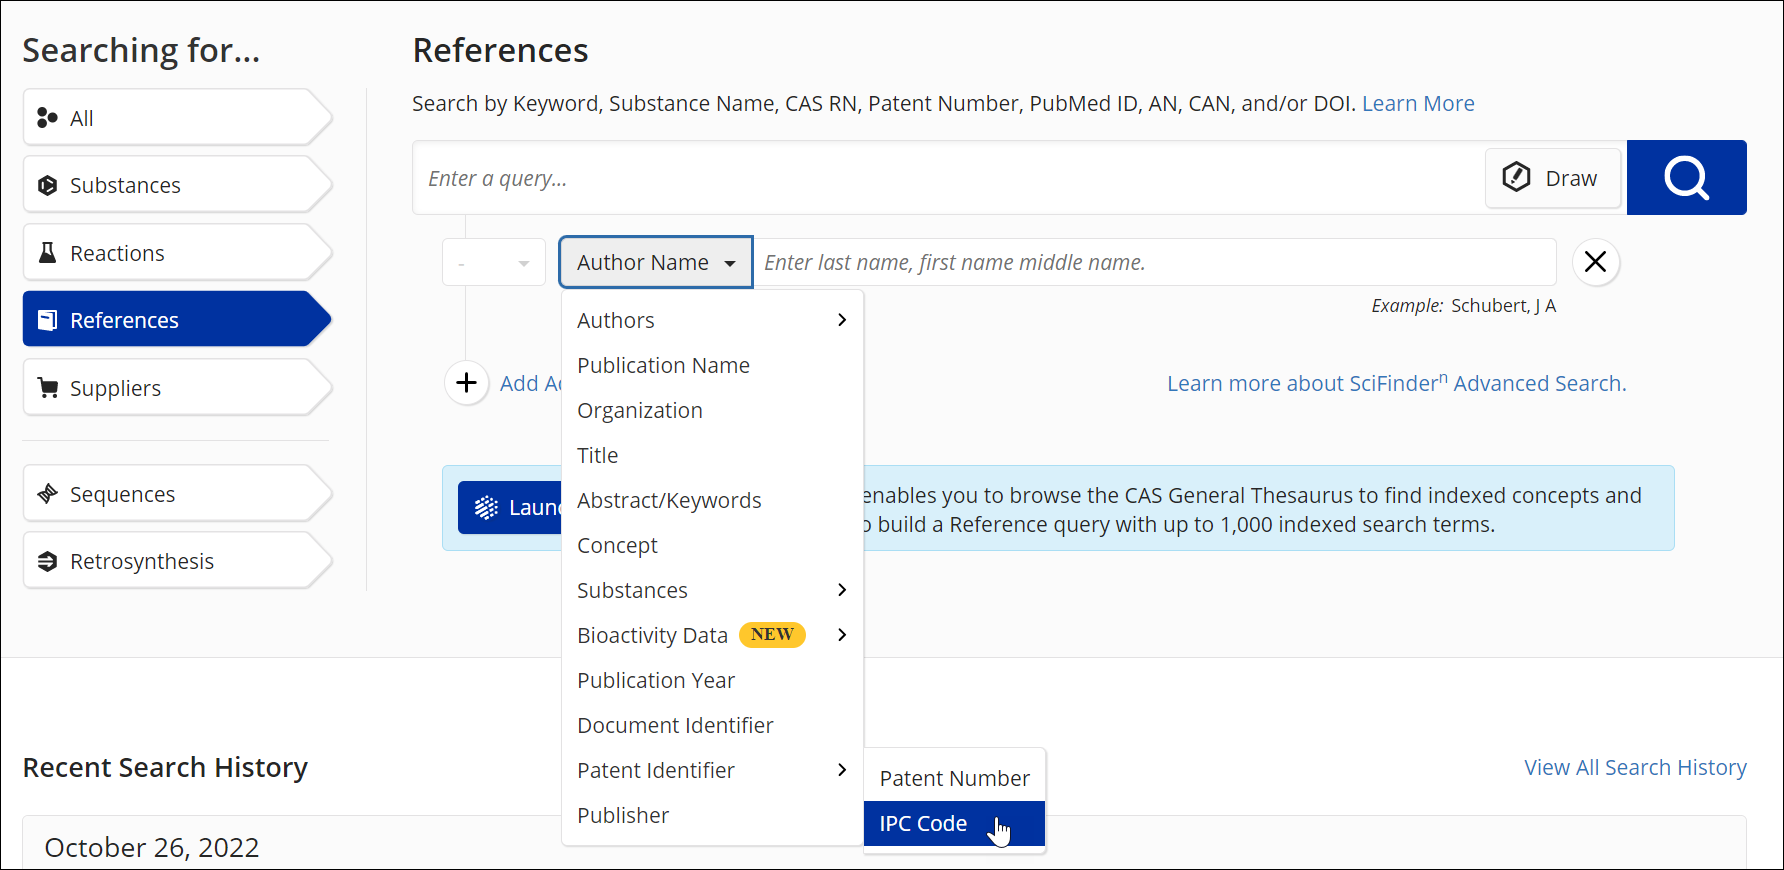Click the magnifying glass search button

click(x=1686, y=178)
